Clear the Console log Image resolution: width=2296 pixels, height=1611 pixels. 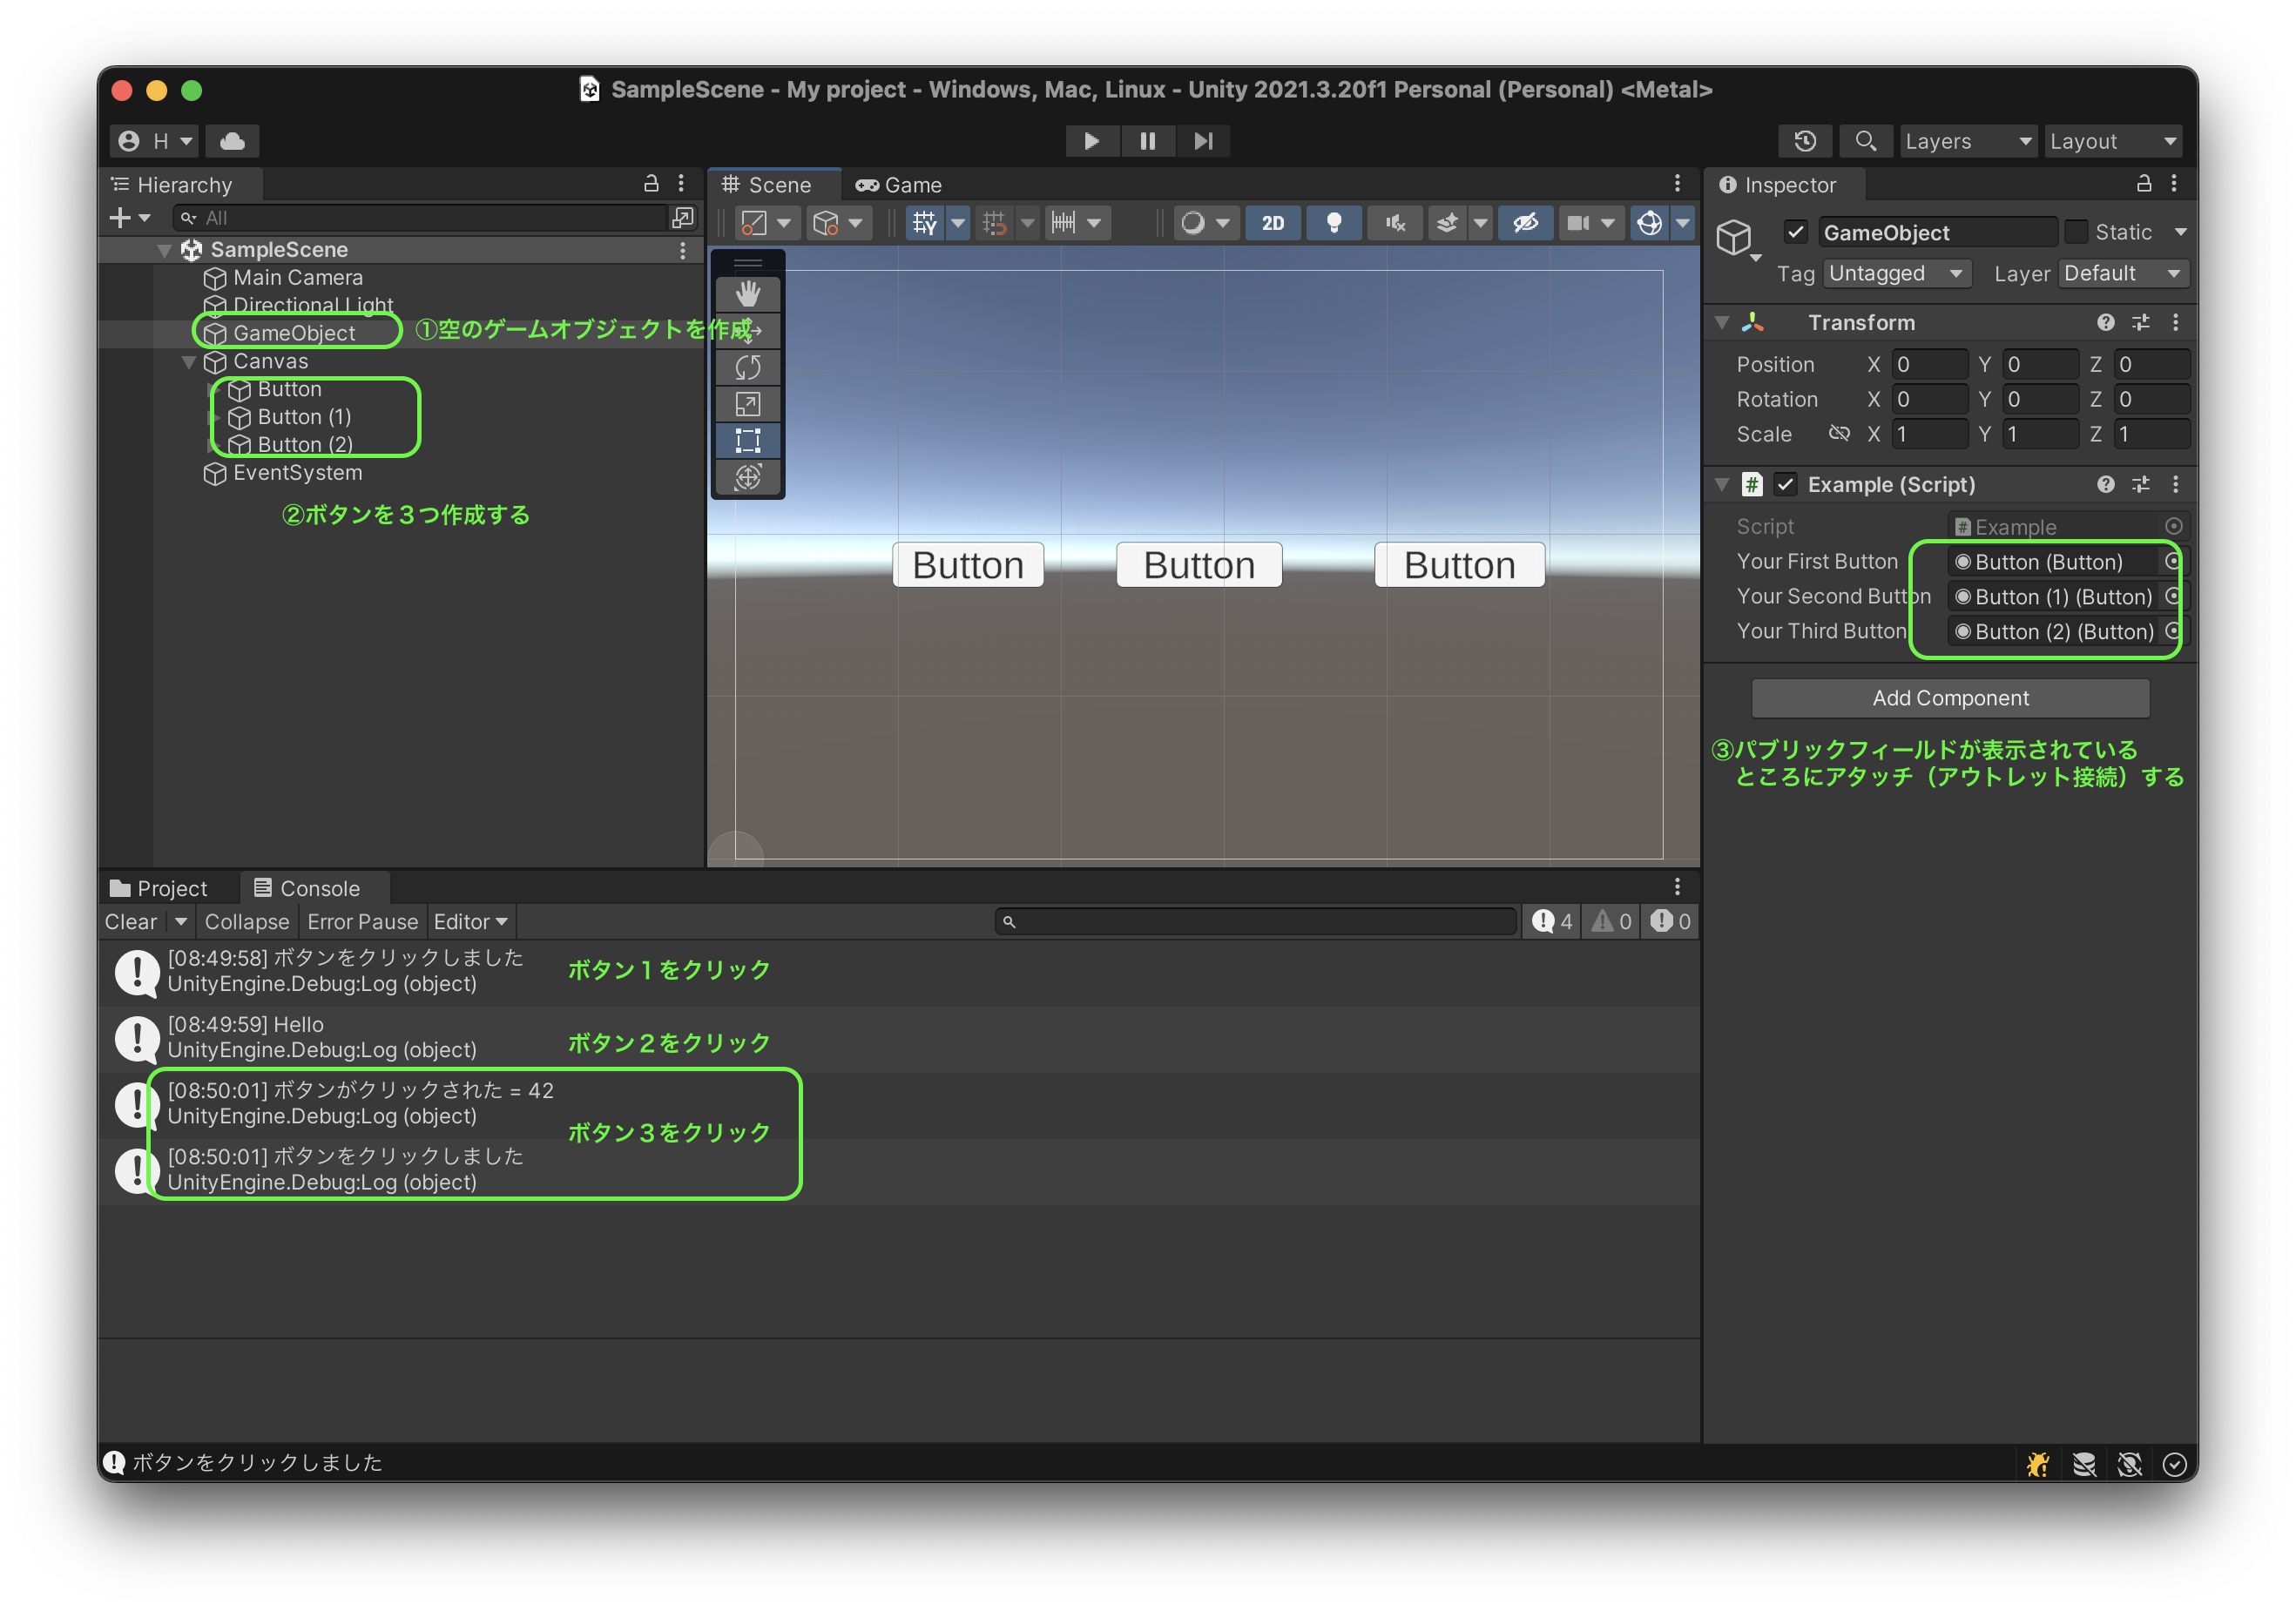pos(131,921)
